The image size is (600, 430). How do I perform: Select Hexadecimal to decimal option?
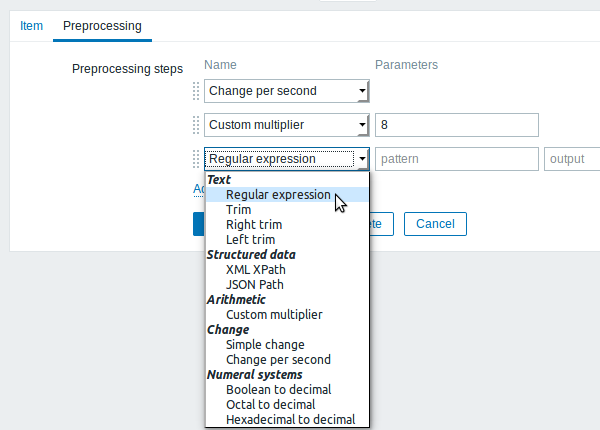pyautogui.click(x=290, y=420)
